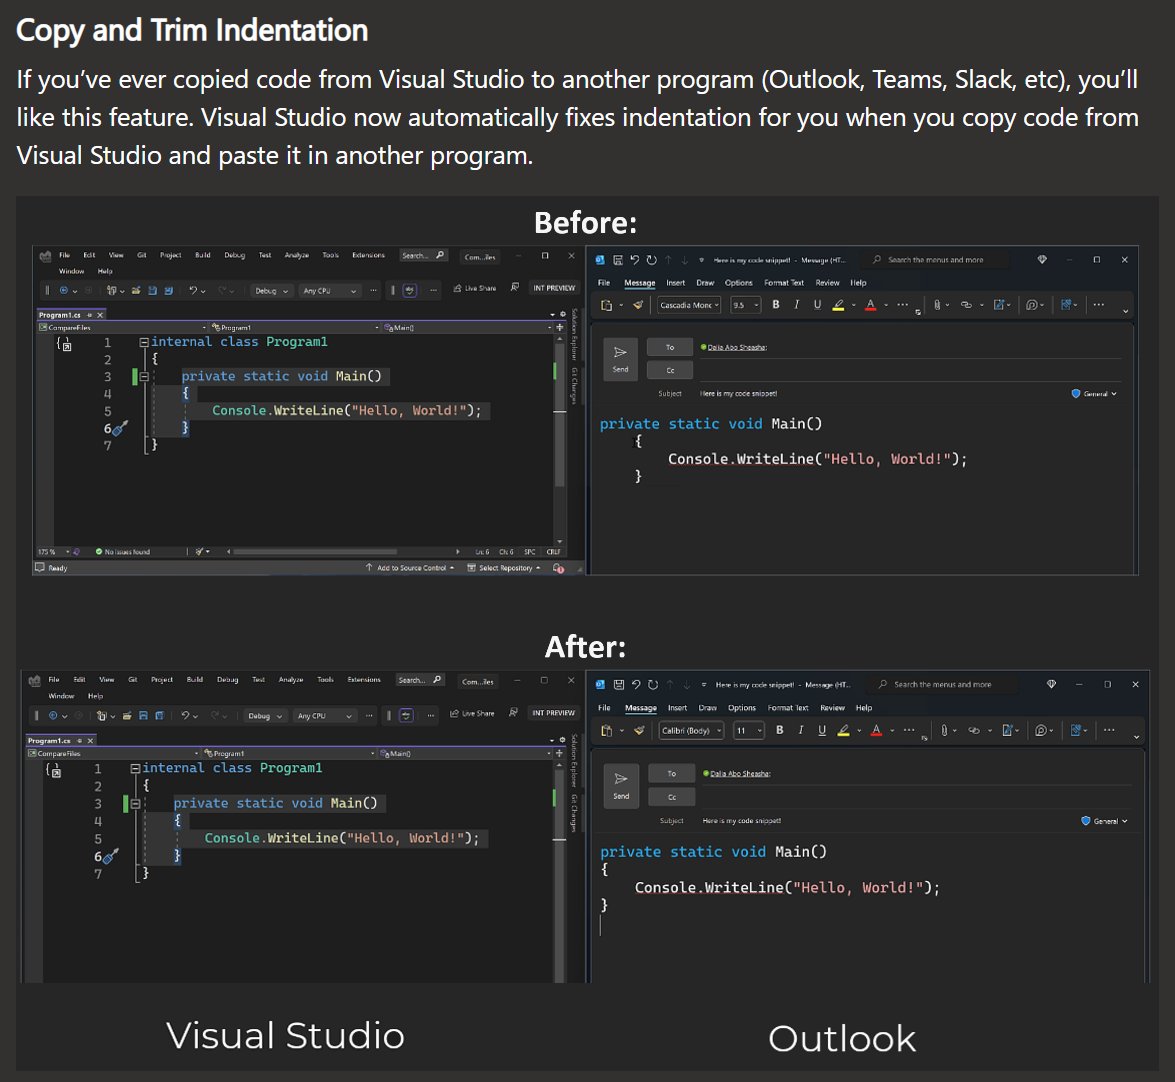
Task: Click Paste clipboard icon in Before Outlook ribbon
Action: coord(607,305)
